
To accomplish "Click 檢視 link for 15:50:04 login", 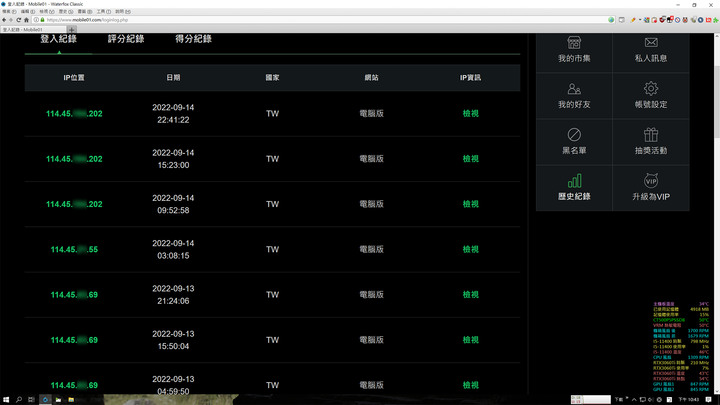I will pos(471,340).
